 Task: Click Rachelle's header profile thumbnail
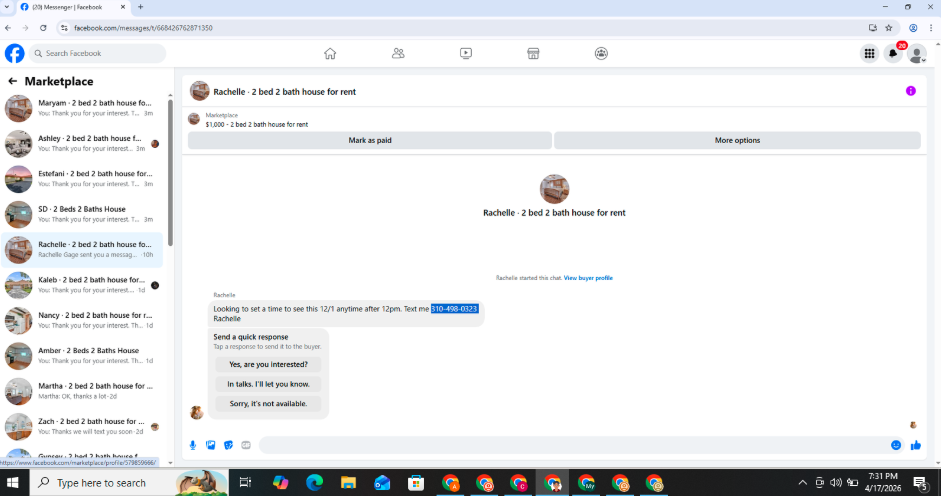pyautogui.click(x=199, y=91)
